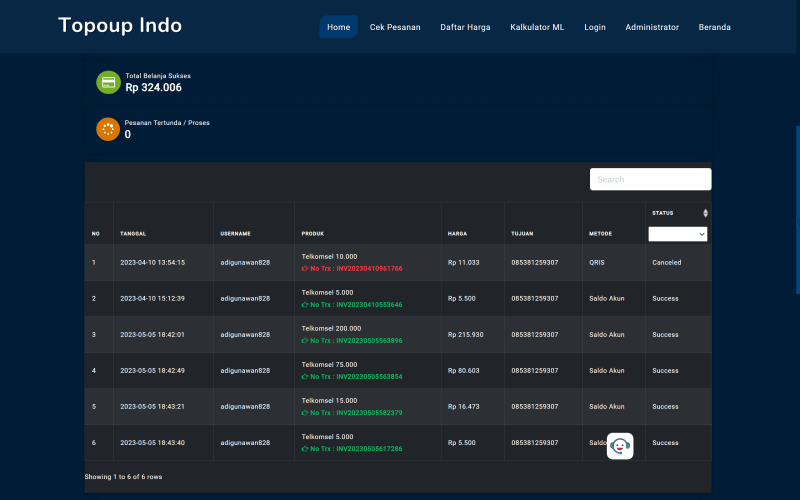
Task: Click the Pesanan Tertunda / Proses label
Action: (x=167, y=122)
